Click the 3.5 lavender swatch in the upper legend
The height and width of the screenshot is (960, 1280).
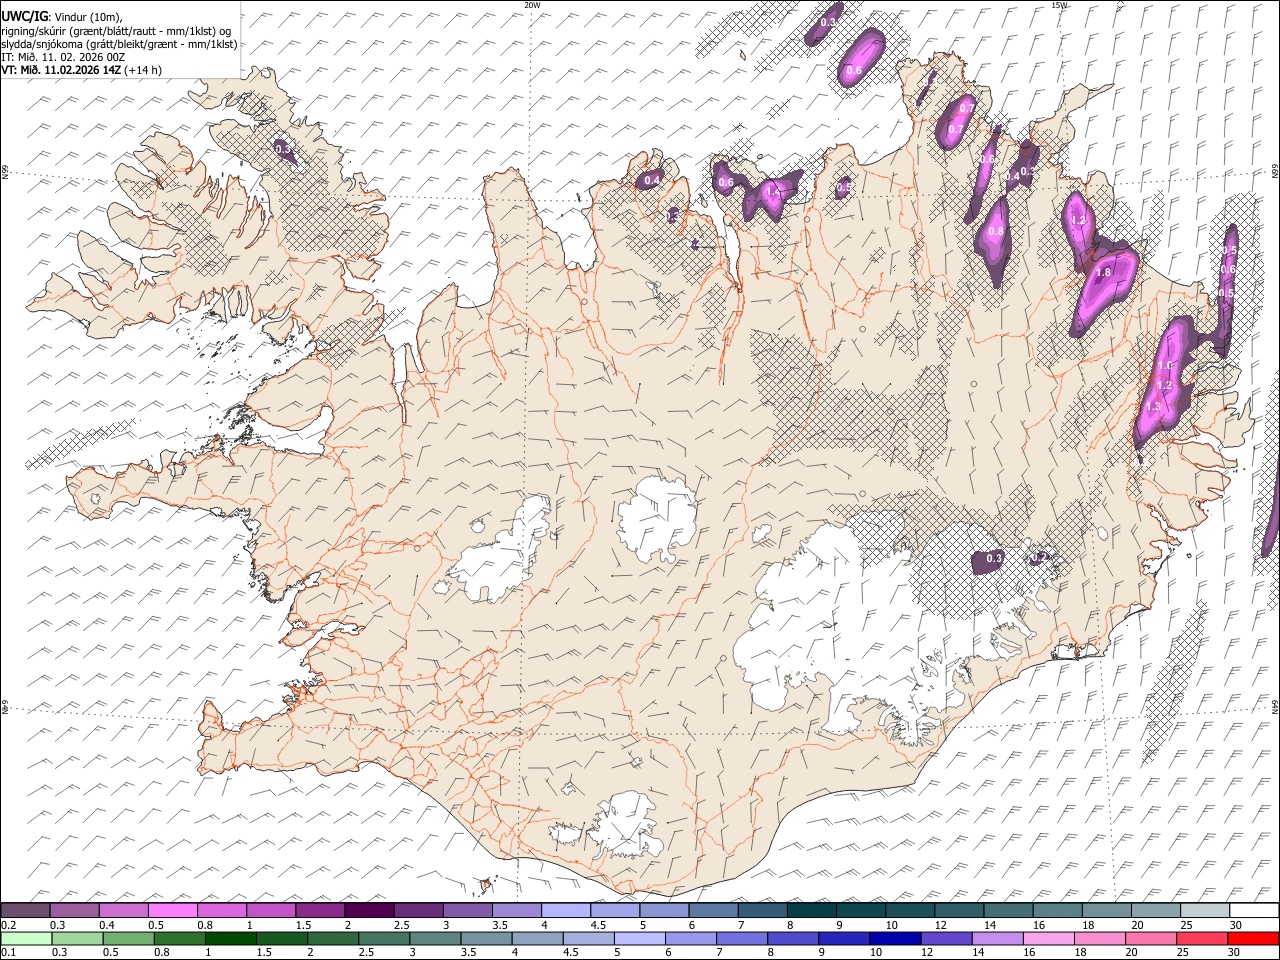tap(516, 910)
